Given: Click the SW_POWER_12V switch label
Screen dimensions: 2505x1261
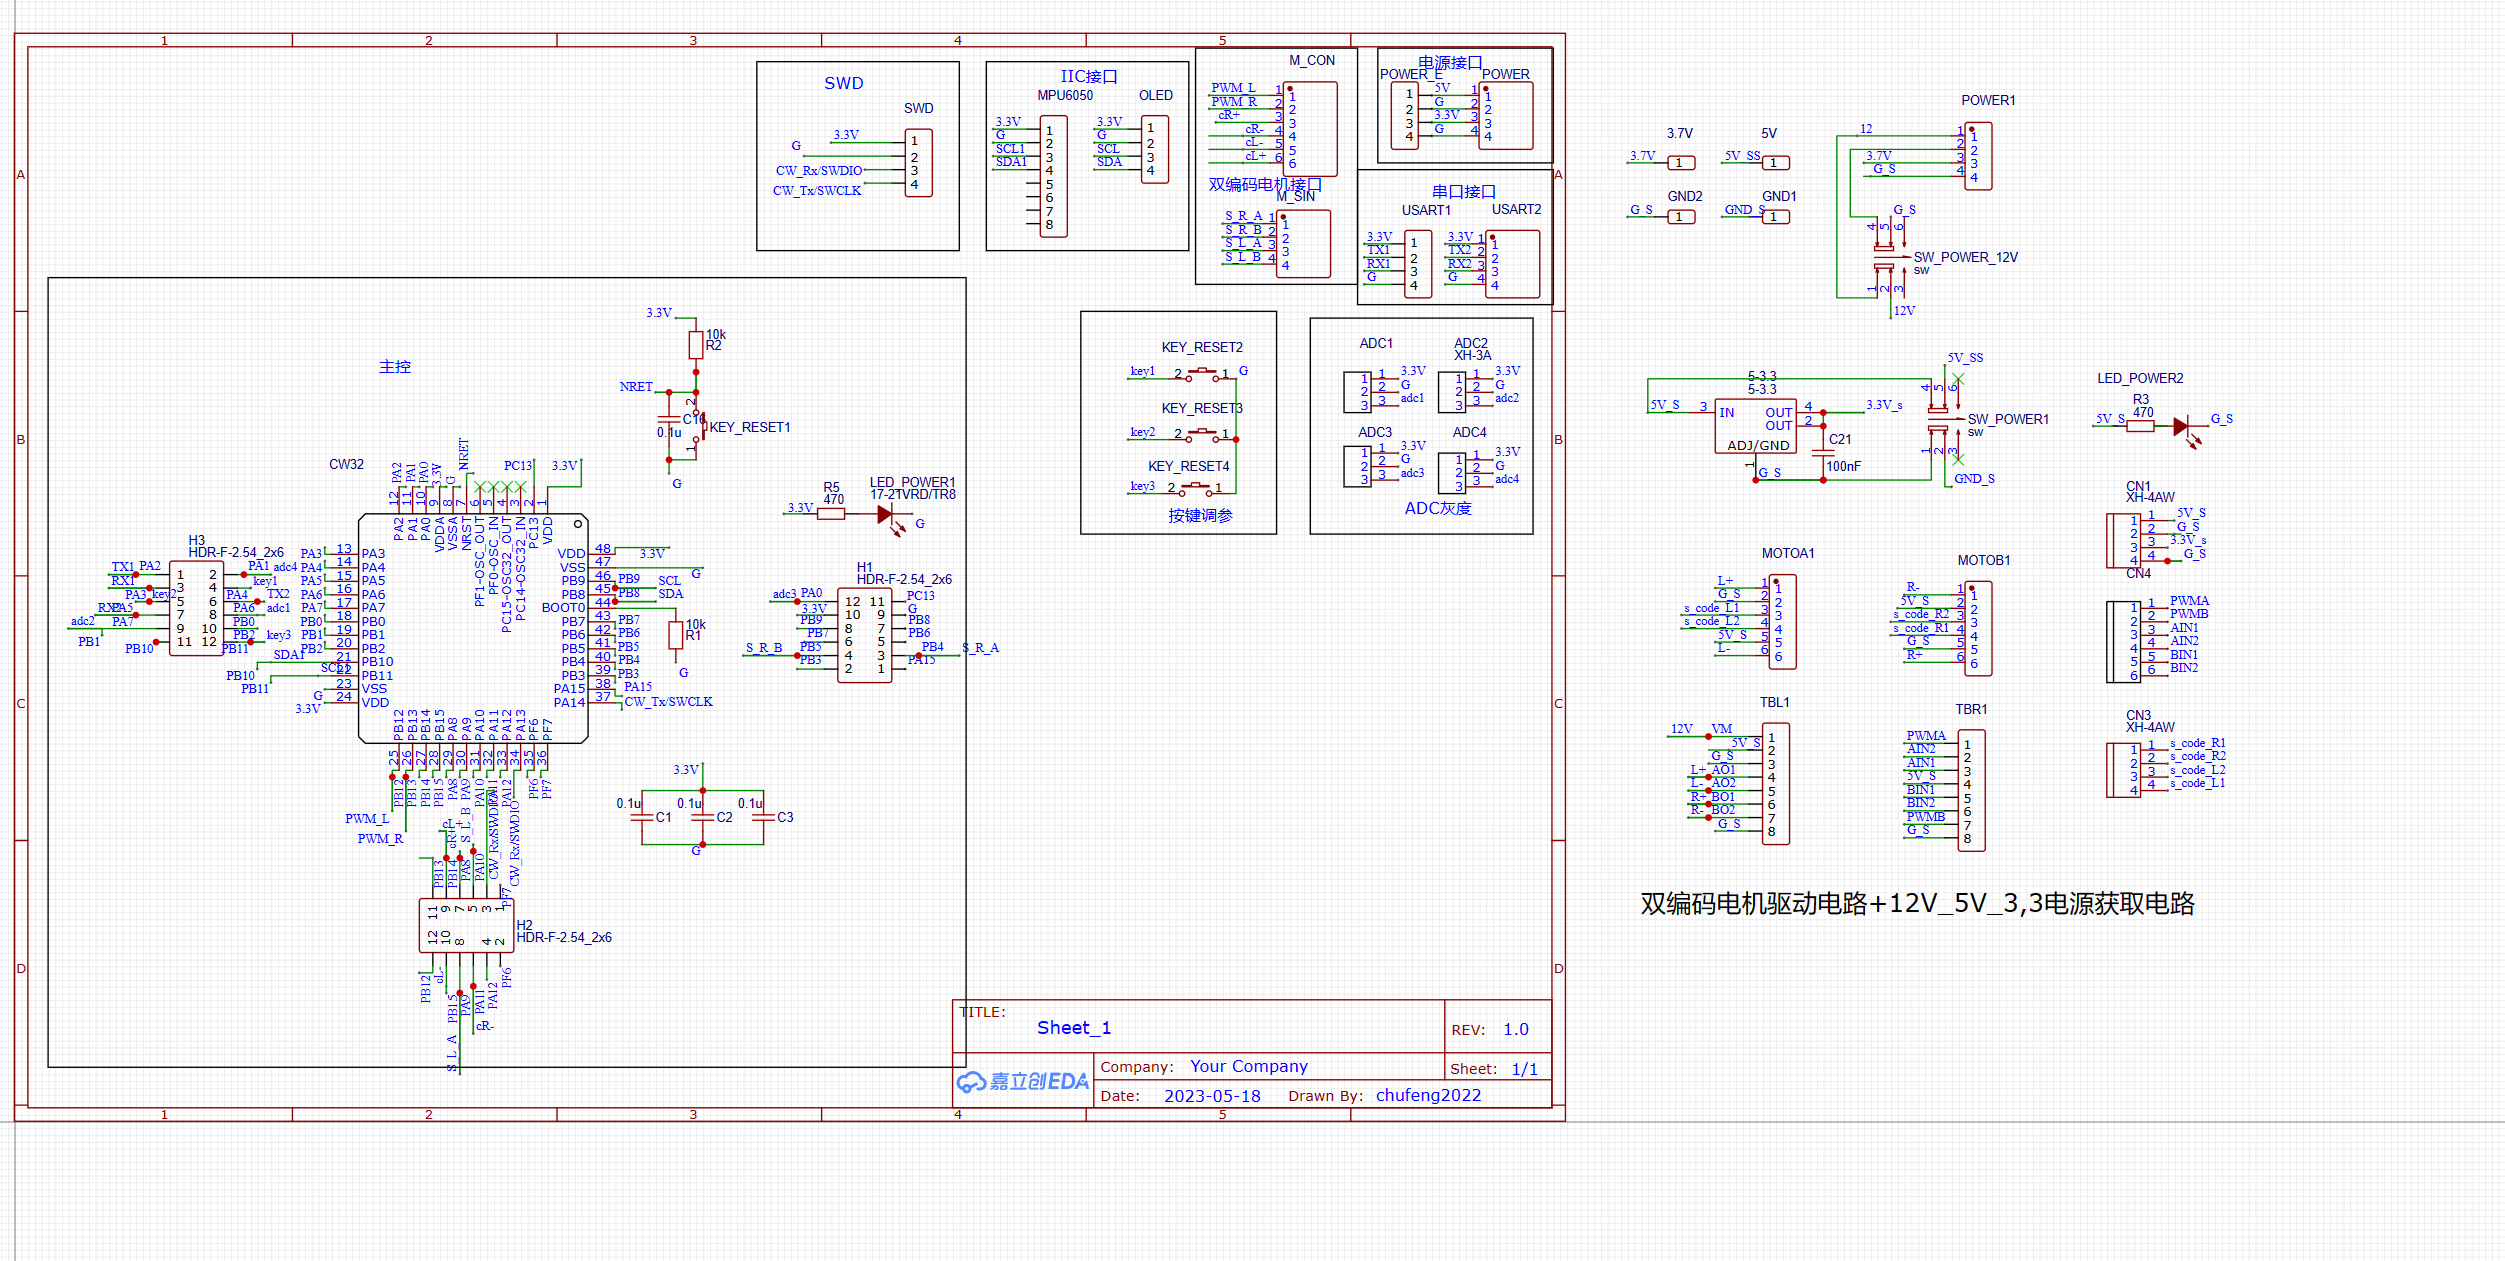Looking at the screenshot, I should 1965,257.
